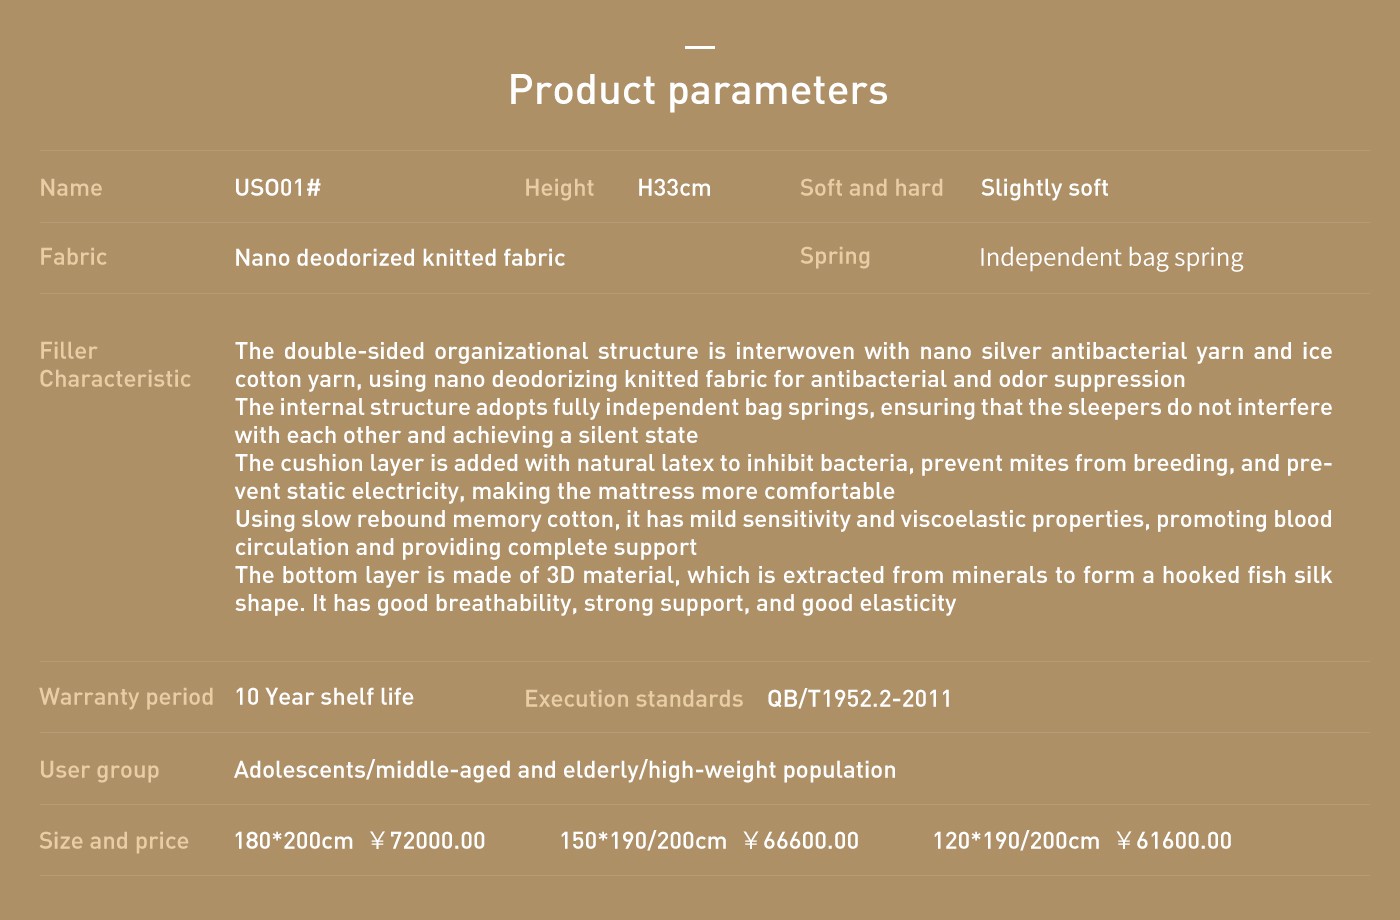Image resolution: width=1400 pixels, height=920 pixels.
Task: Click the H33cm height value
Action: [674, 188]
